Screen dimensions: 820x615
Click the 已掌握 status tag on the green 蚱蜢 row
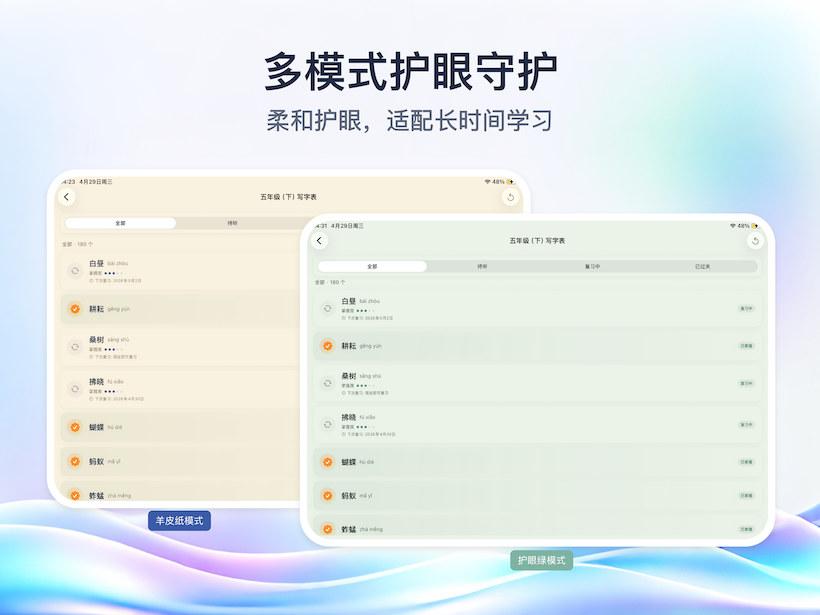point(746,529)
